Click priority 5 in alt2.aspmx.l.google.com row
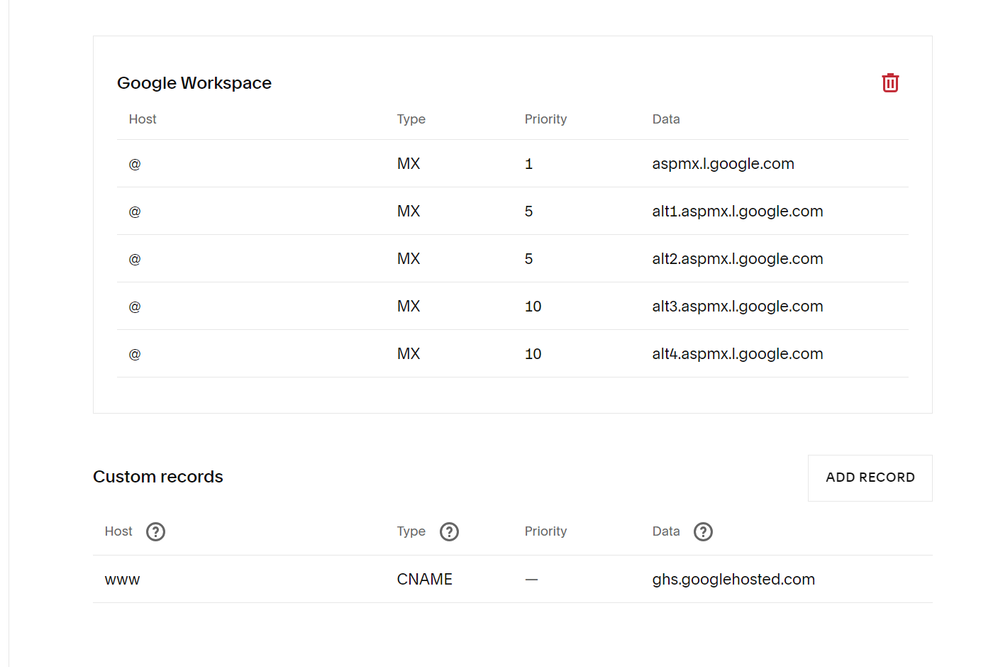This screenshot has width=998, height=667. click(528, 259)
